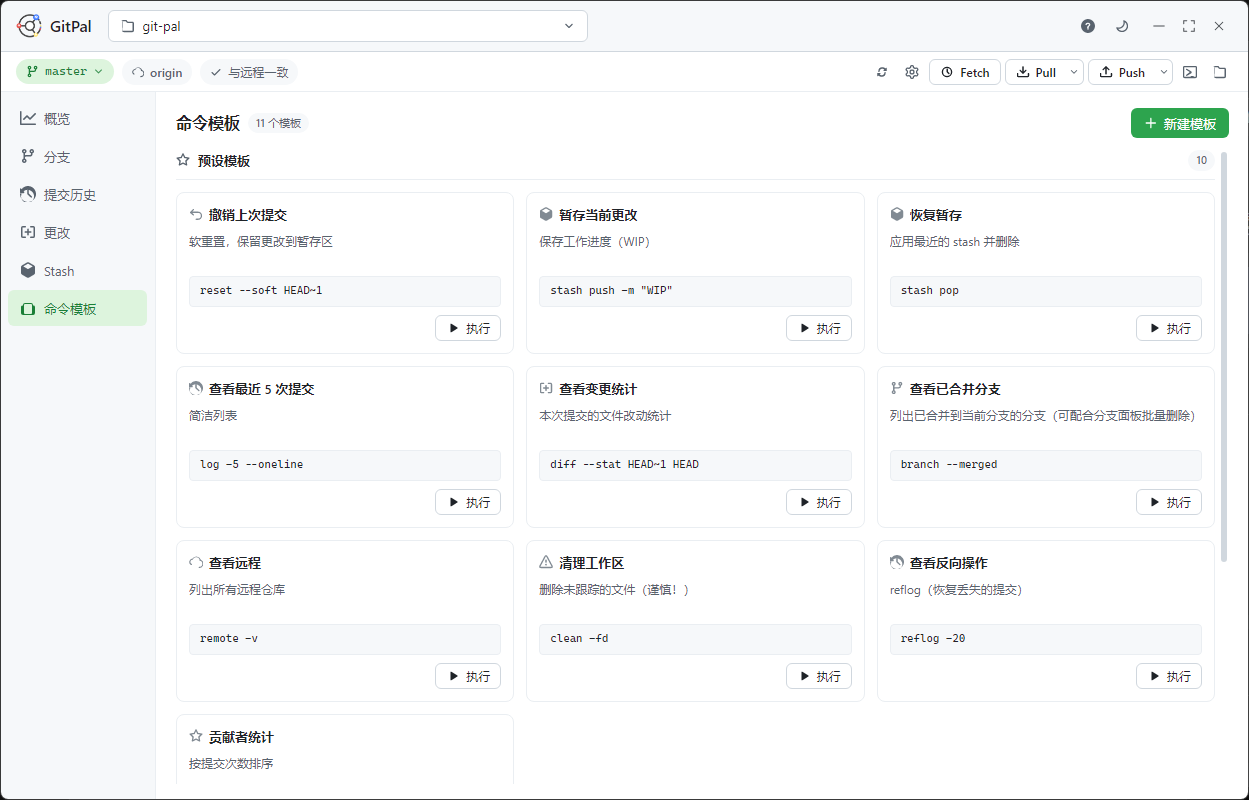Image resolution: width=1249 pixels, height=800 pixels.
Task: Click description 删除未跟踪的文件（谨慎！）
Action: pyautogui.click(x=614, y=589)
